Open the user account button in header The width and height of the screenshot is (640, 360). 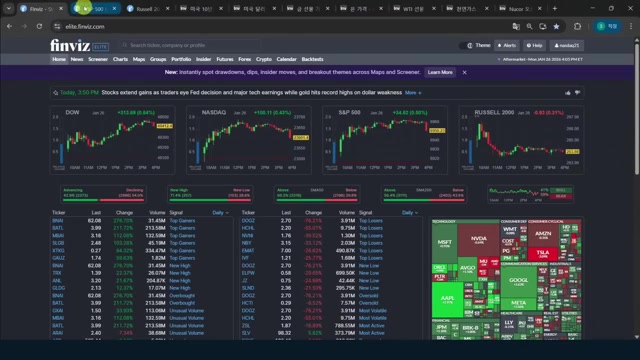point(567,45)
